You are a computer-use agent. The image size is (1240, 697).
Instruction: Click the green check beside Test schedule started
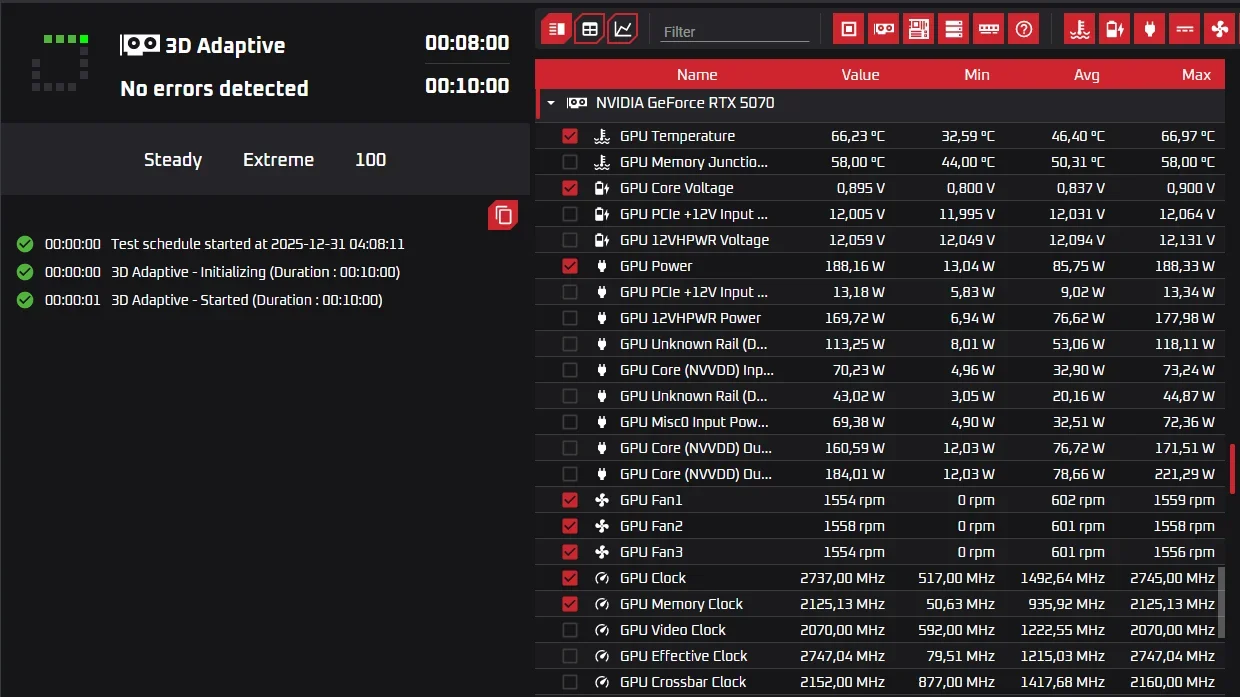[x=25, y=244]
